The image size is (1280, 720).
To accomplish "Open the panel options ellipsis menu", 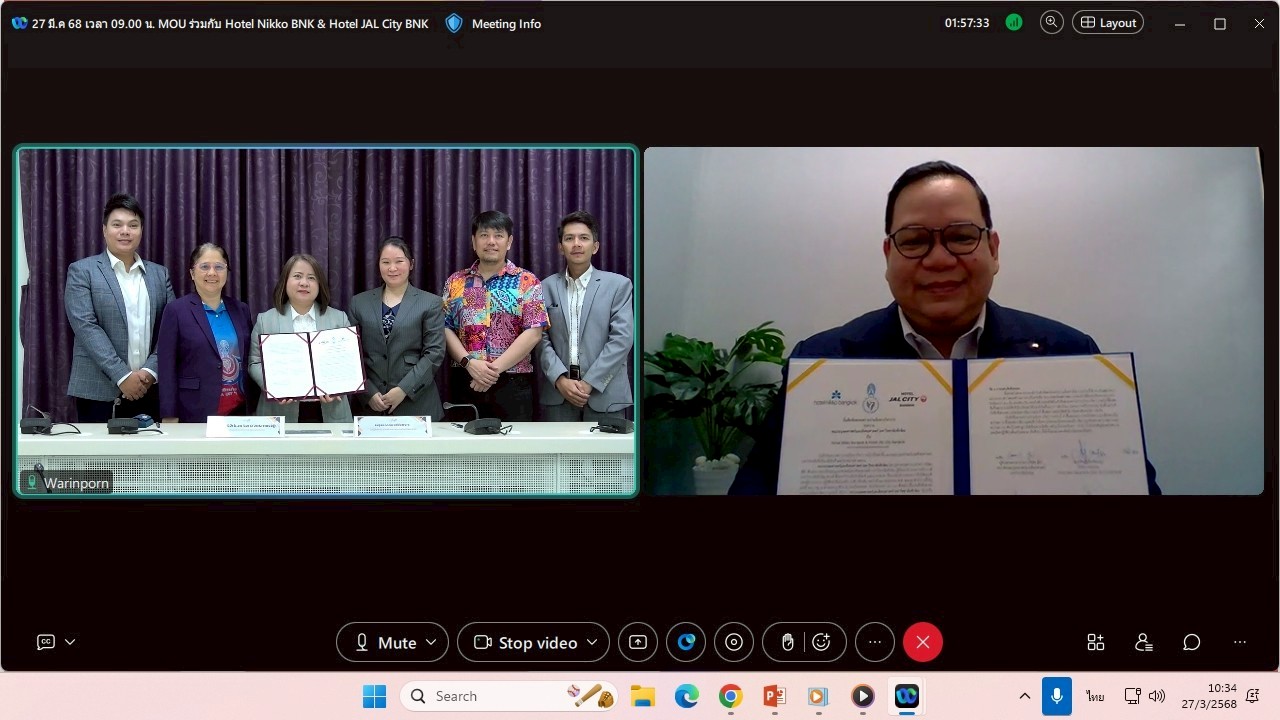I will (1240, 642).
